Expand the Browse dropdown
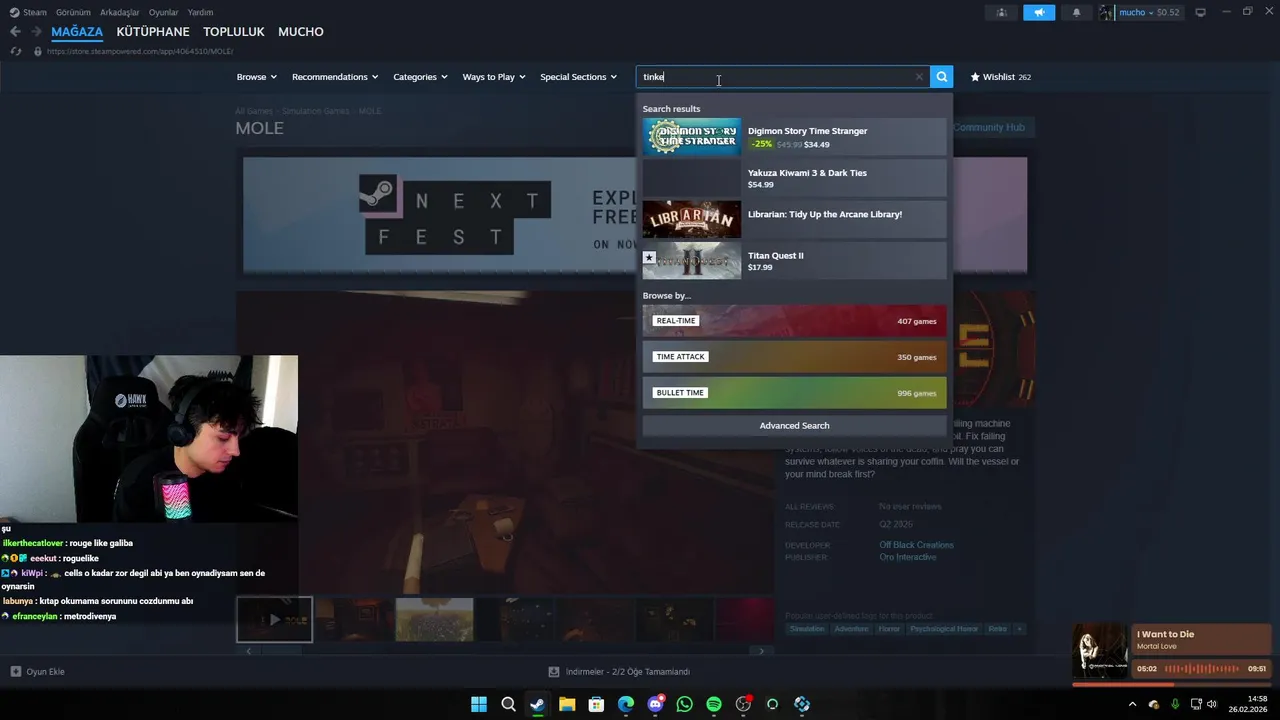Image resolution: width=1280 pixels, height=720 pixels. [255, 77]
